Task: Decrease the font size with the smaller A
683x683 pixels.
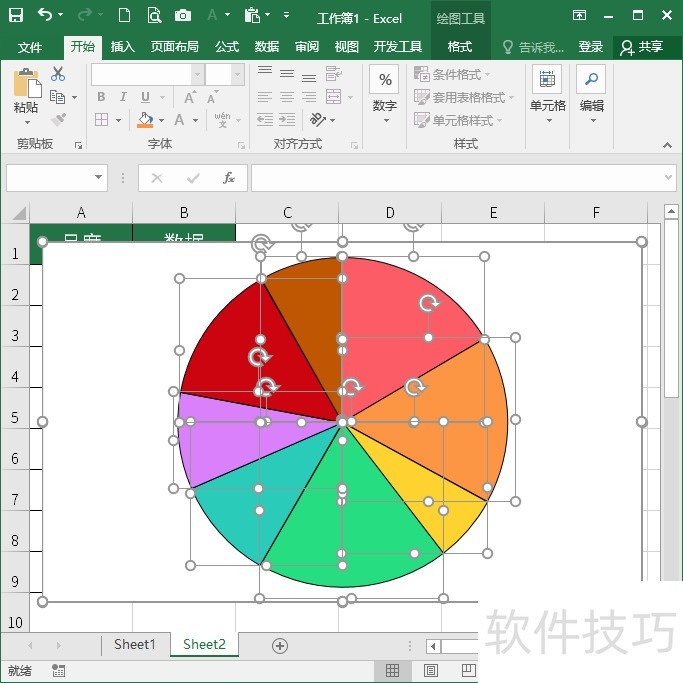Action: click(x=213, y=97)
